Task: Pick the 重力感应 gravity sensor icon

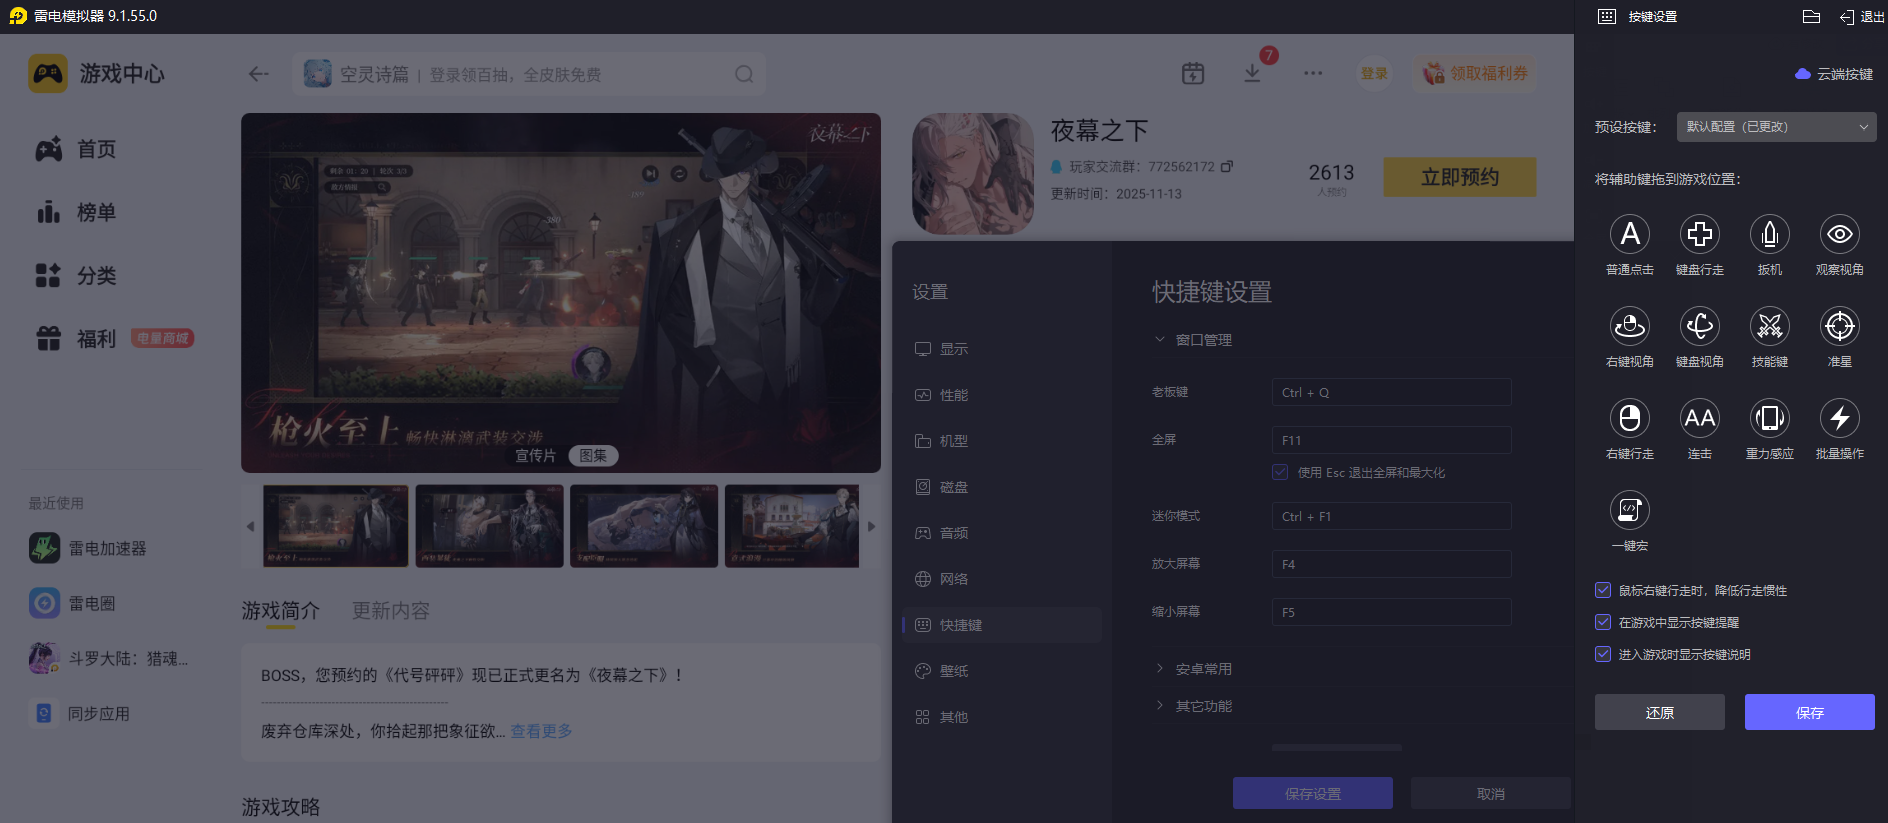Action: click(x=1769, y=419)
